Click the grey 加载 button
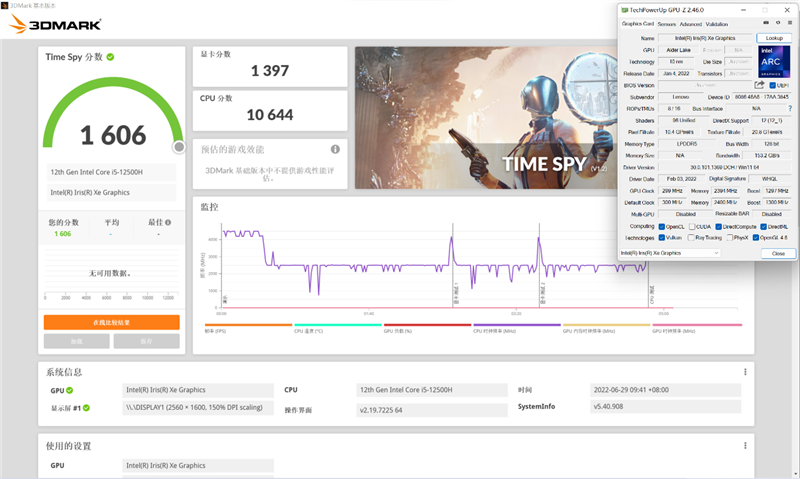 [x=77, y=341]
